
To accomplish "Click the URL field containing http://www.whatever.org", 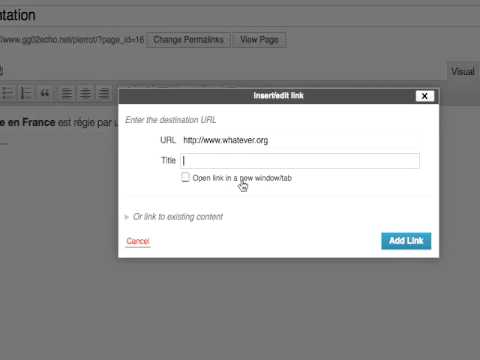I will (x=300, y=140).
